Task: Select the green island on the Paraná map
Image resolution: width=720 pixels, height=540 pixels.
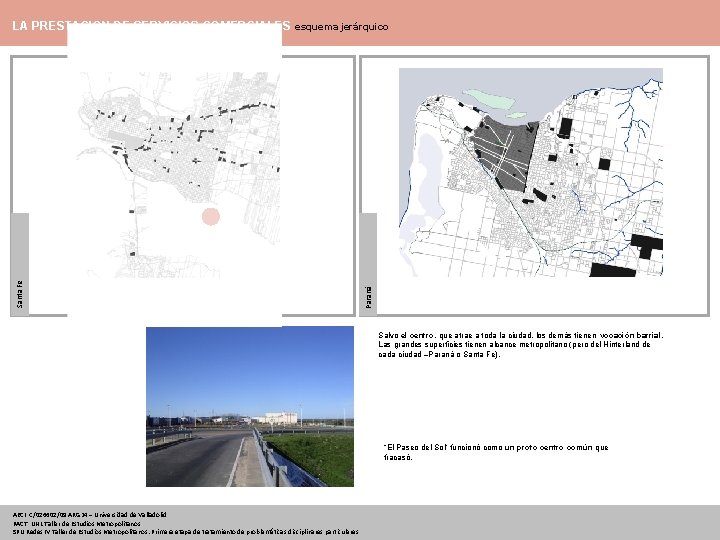Action: click(x=489, y=99)
